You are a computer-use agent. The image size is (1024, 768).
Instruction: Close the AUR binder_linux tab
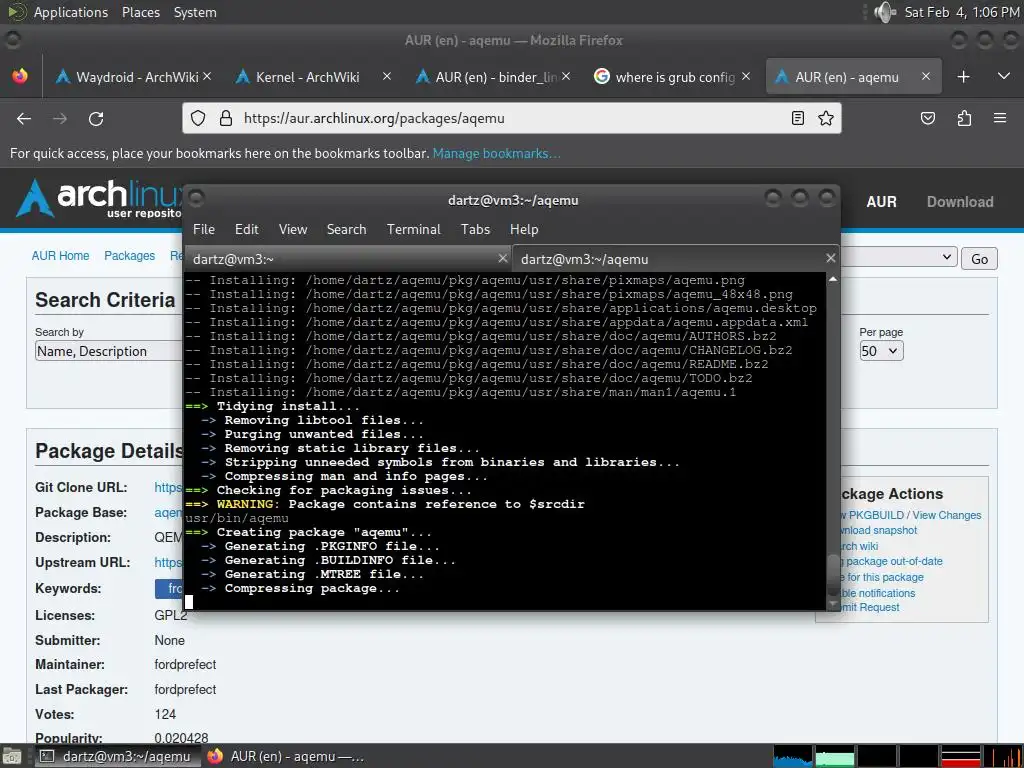[566, 76]
